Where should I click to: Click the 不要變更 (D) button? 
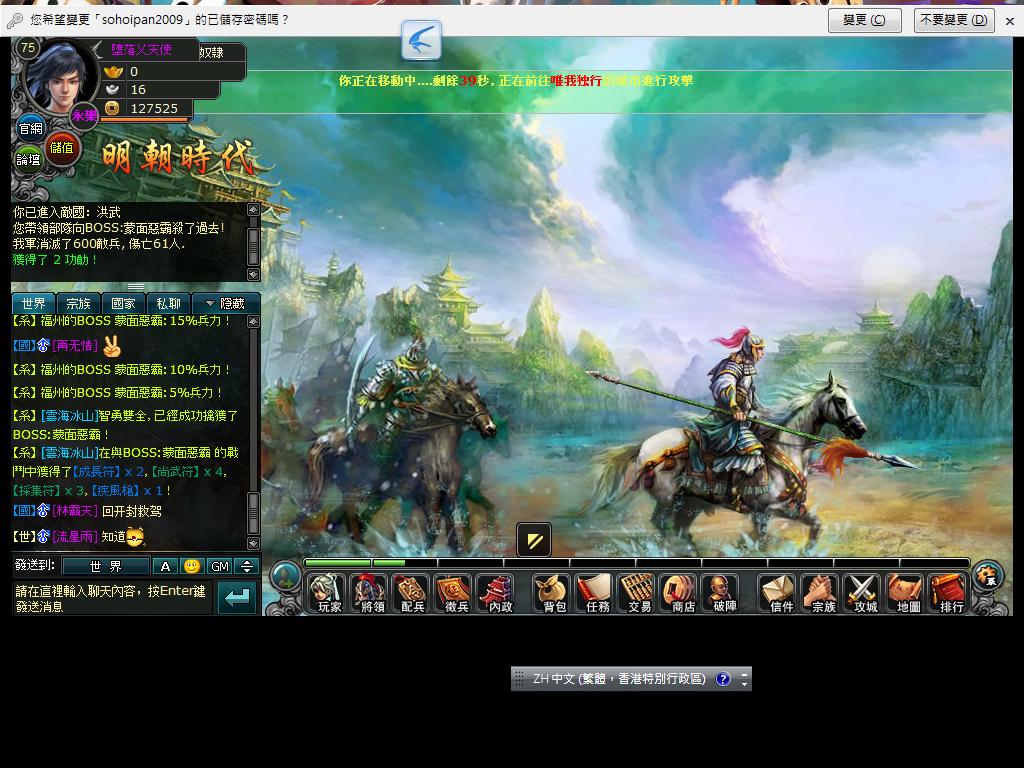point(953,20)
